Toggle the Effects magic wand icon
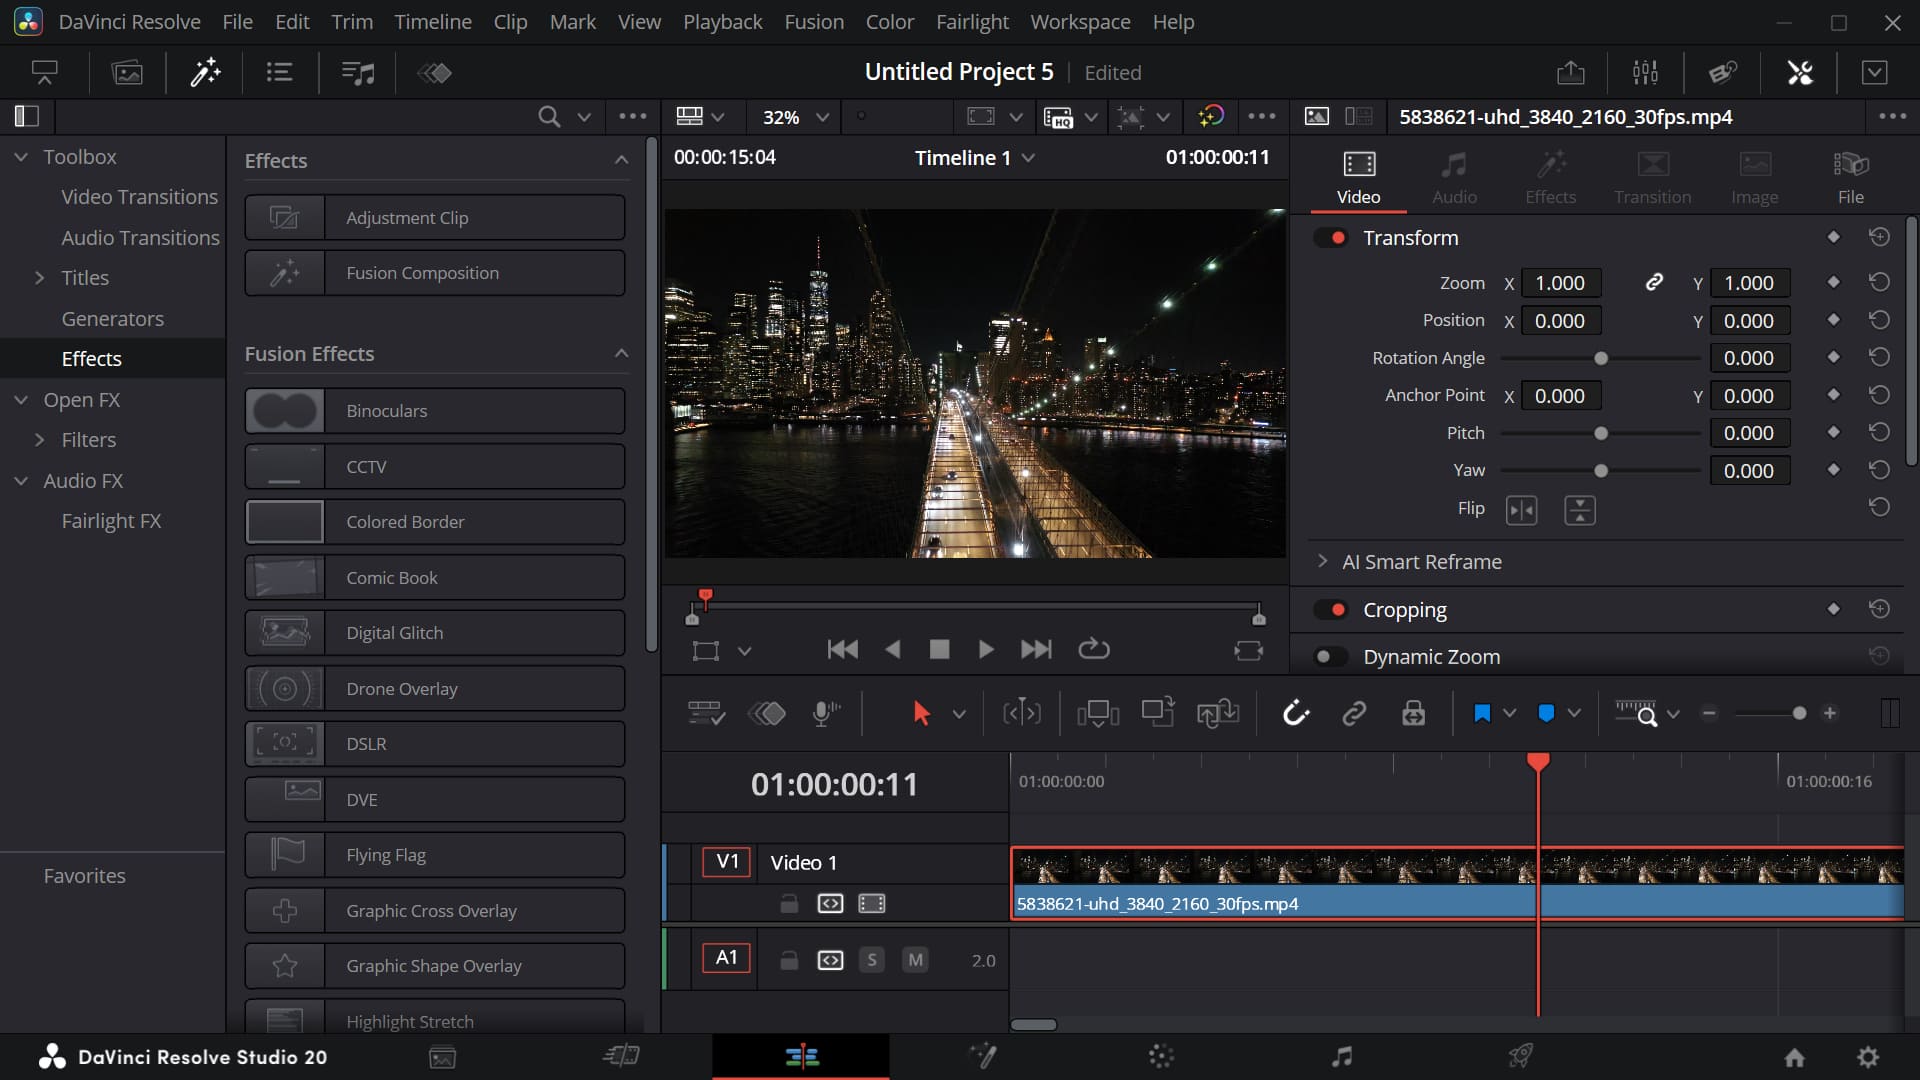Screen dimensions: 1920x1080 tap(205, 72)
